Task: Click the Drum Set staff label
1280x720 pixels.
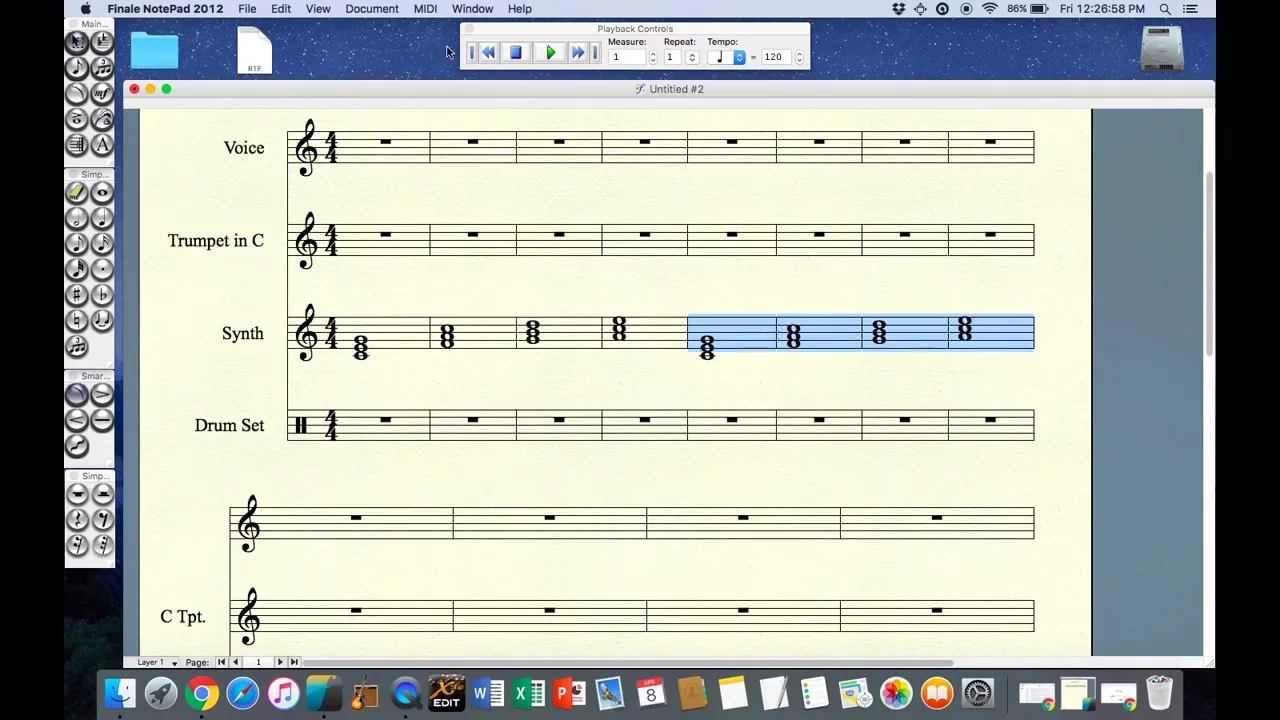Action: coord(230,426)
